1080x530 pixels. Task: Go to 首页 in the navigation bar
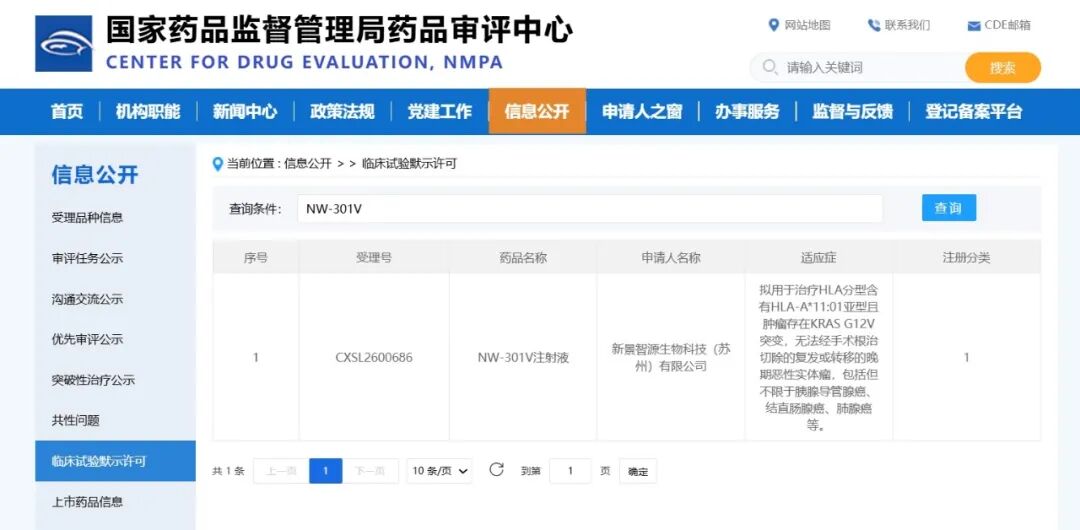click(x=67, y=112)
